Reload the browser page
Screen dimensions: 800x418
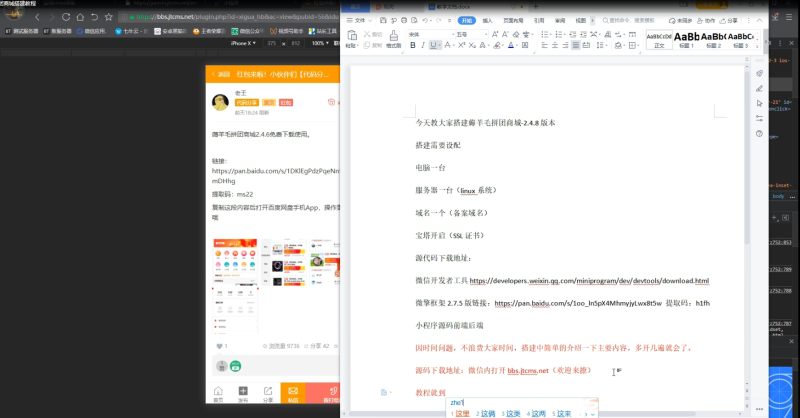[66, 17]
